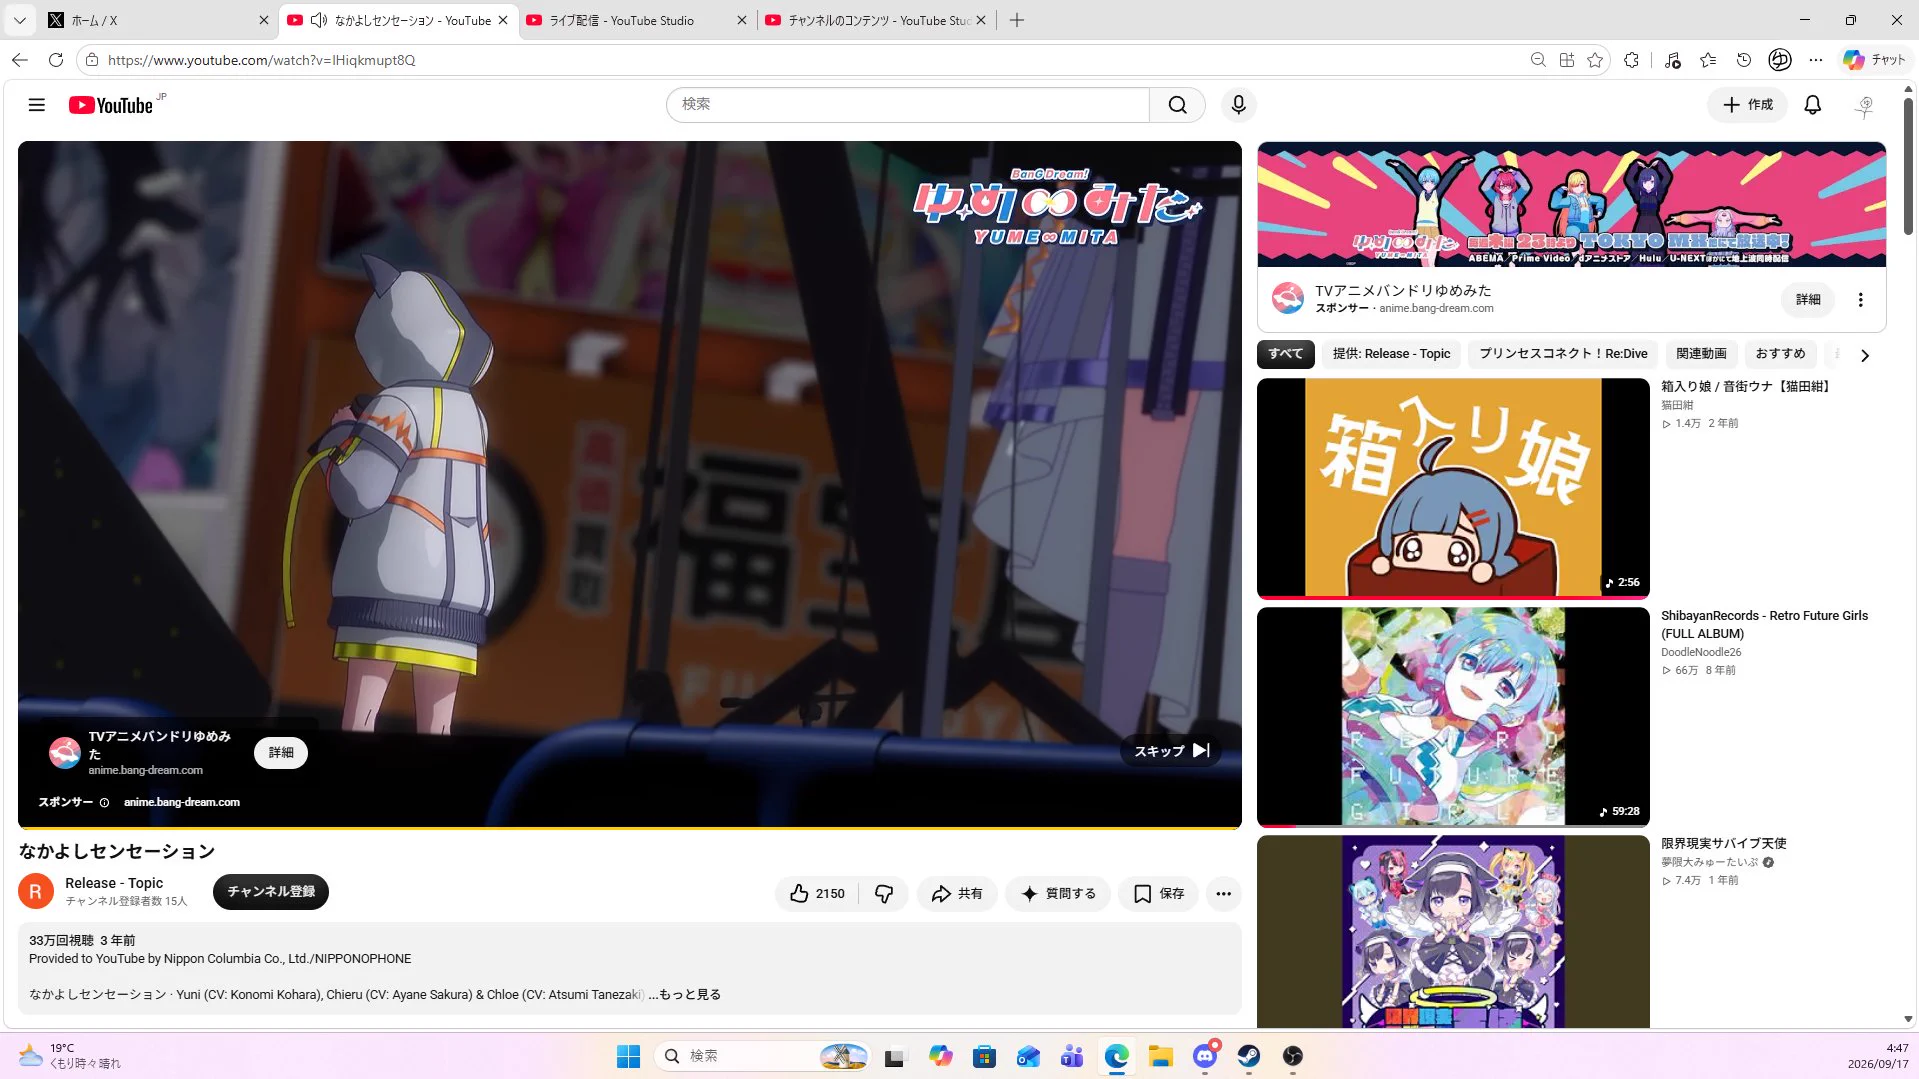The image size is (1919, 1079).
Task: Open a new browser tab
Action: pos(1016,20)
